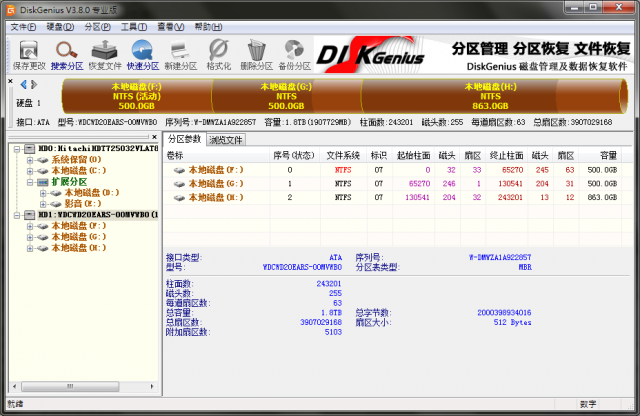This screenshot has width=640, height=416.
Task: Click the DiskGenius title bar app icon
Action: tap(11, 10)
